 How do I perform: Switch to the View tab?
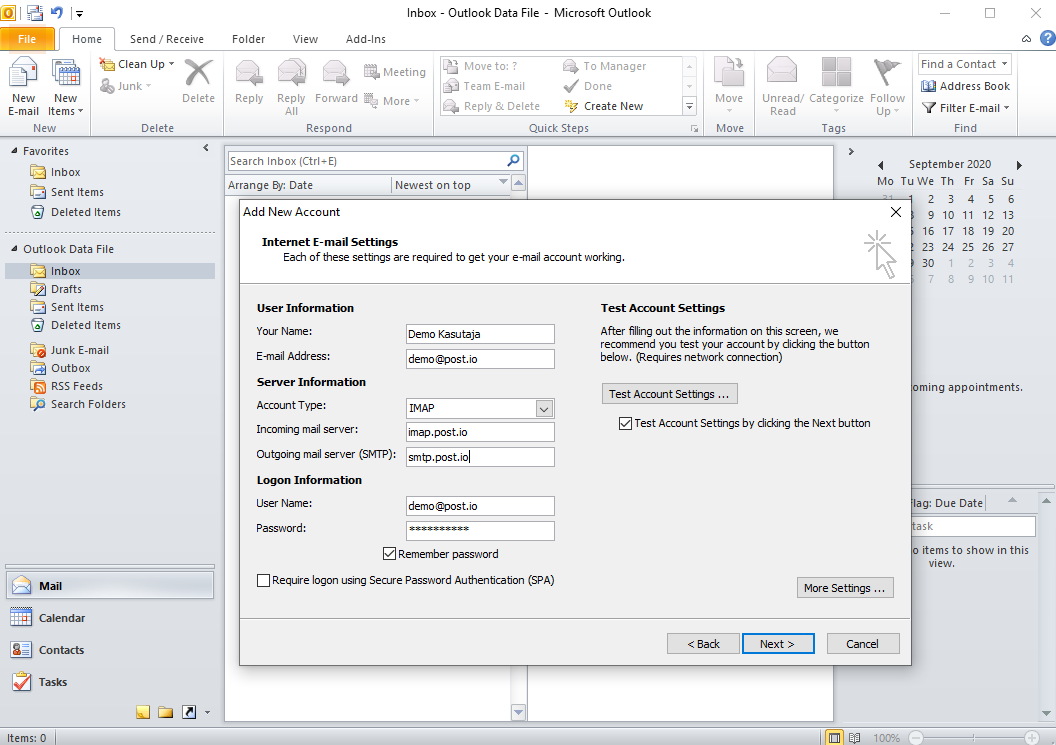click(x=305, y=39)
